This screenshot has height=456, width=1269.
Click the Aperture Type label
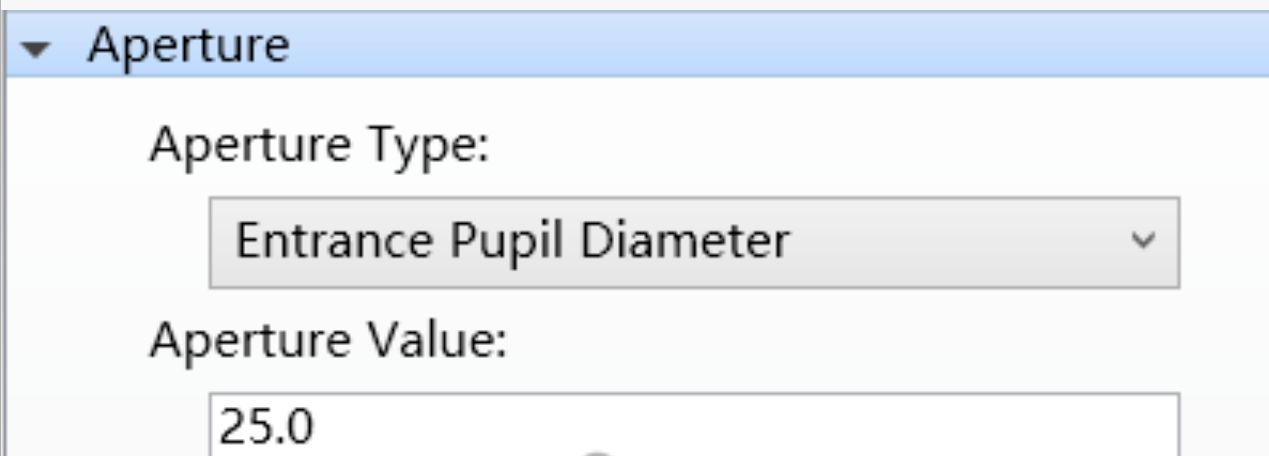tap(318, 147)
